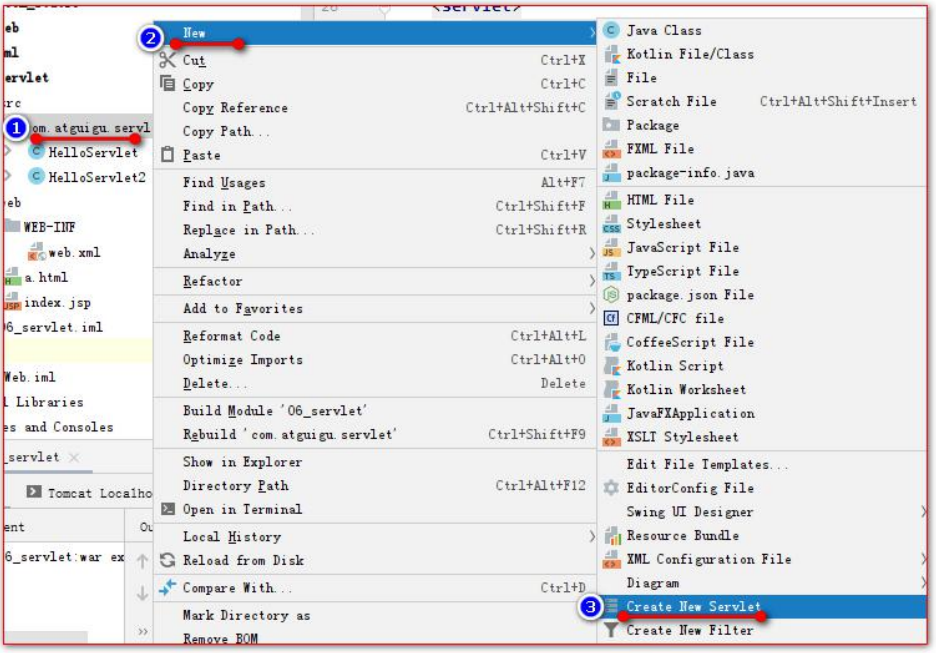Expand the Analyze submenu

[592, 254]
